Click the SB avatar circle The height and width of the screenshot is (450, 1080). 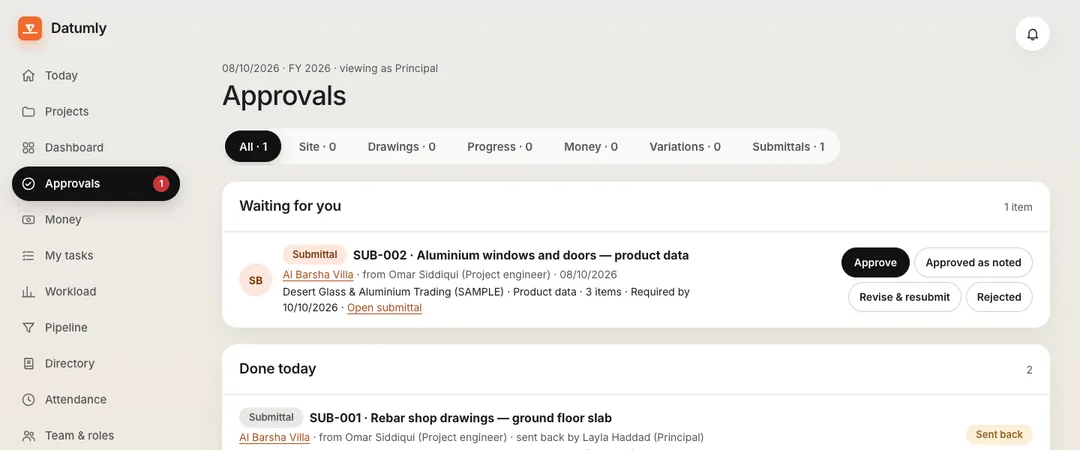click(256, 280)
